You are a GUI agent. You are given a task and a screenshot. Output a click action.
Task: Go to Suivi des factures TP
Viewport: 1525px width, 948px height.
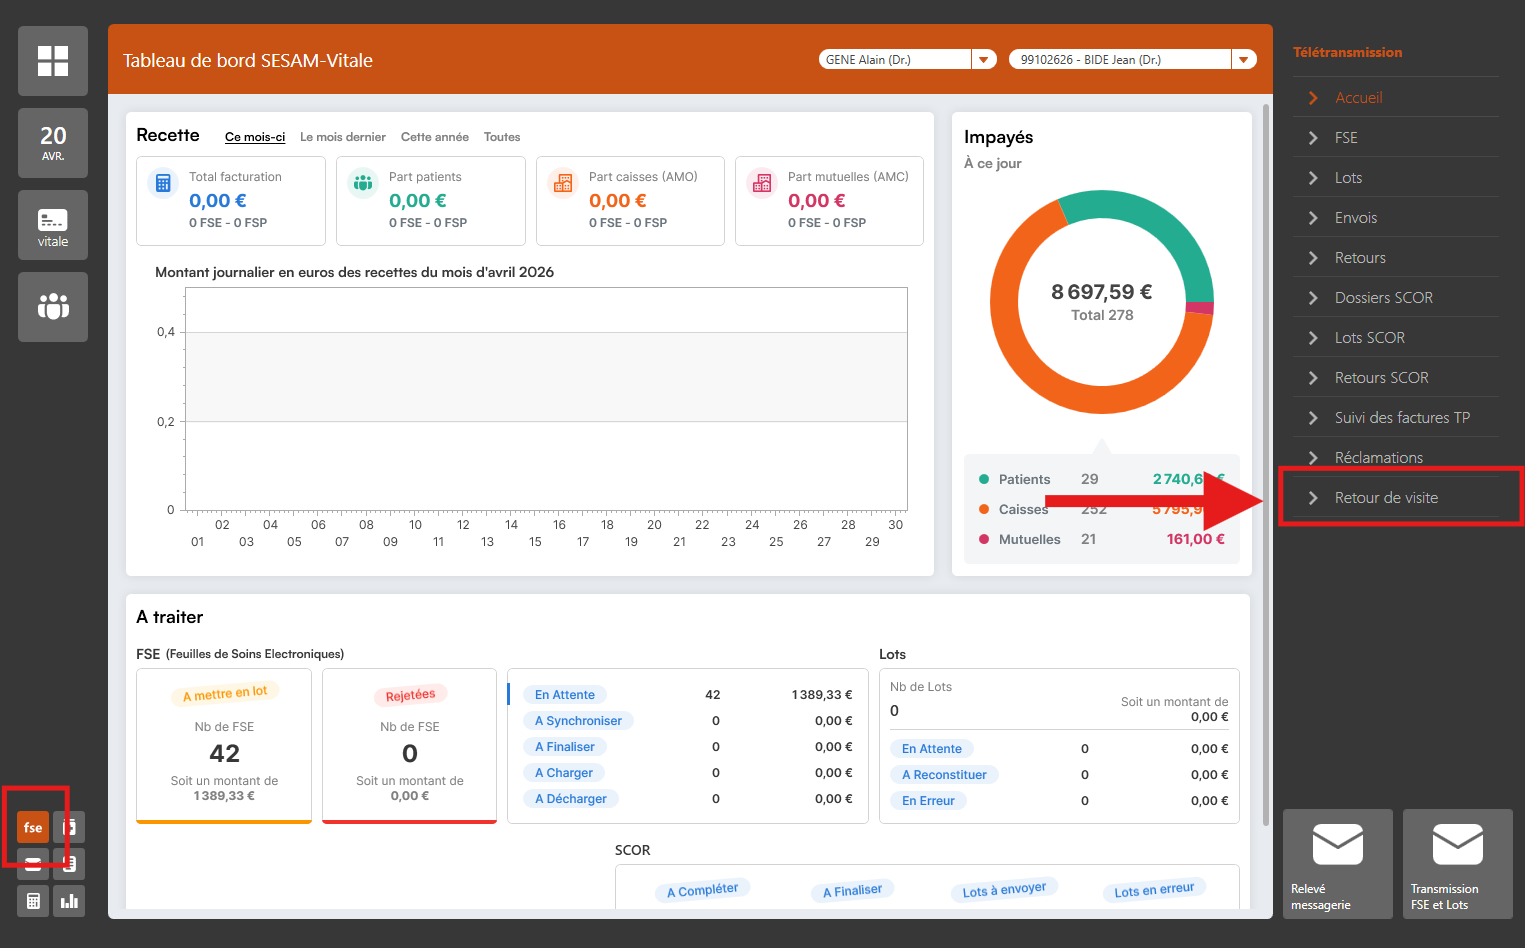pos(1401,418)
